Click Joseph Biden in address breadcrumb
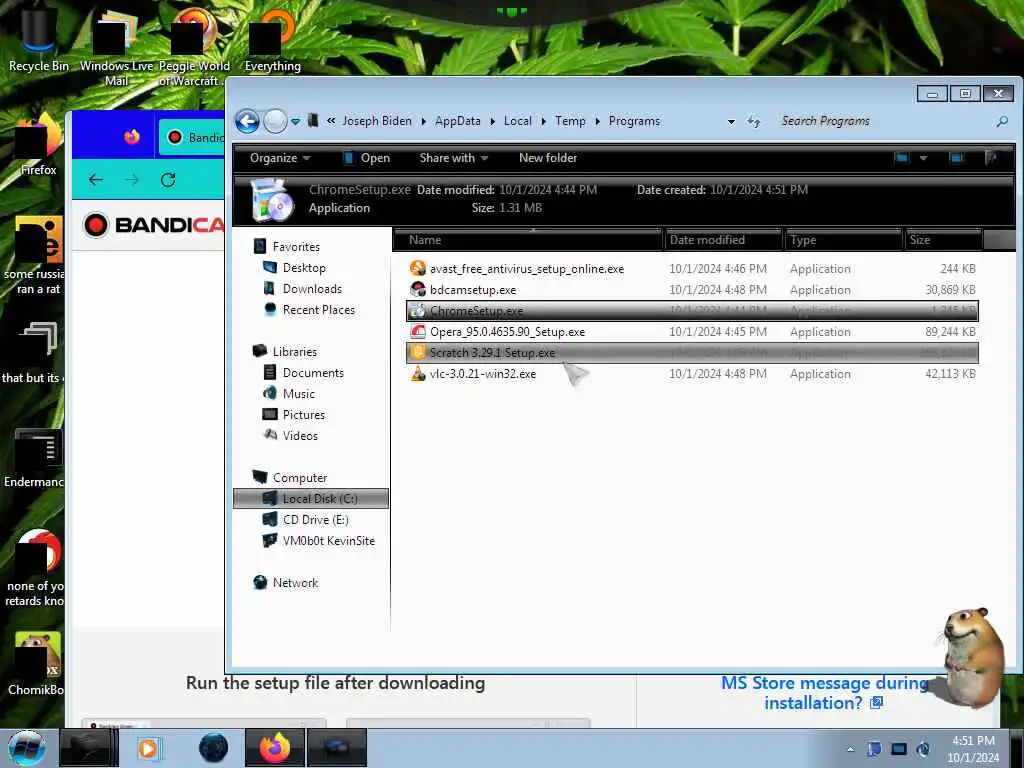 click(x=377, y=121)
